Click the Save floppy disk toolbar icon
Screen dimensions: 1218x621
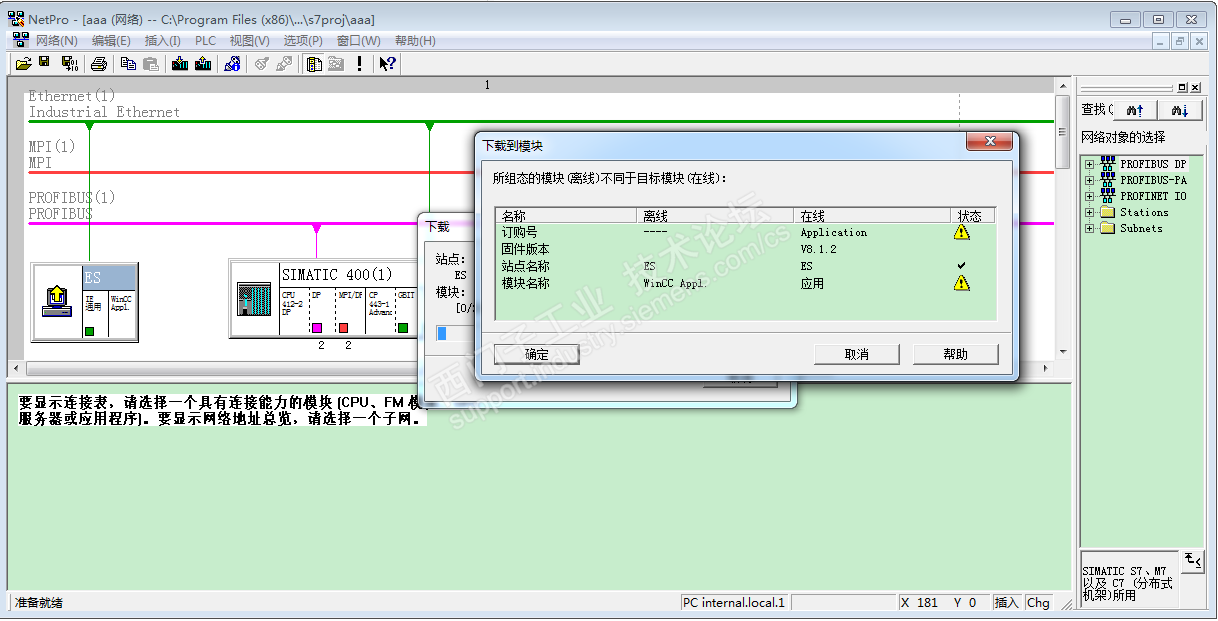pyautogui.click(x=44, y=63)
